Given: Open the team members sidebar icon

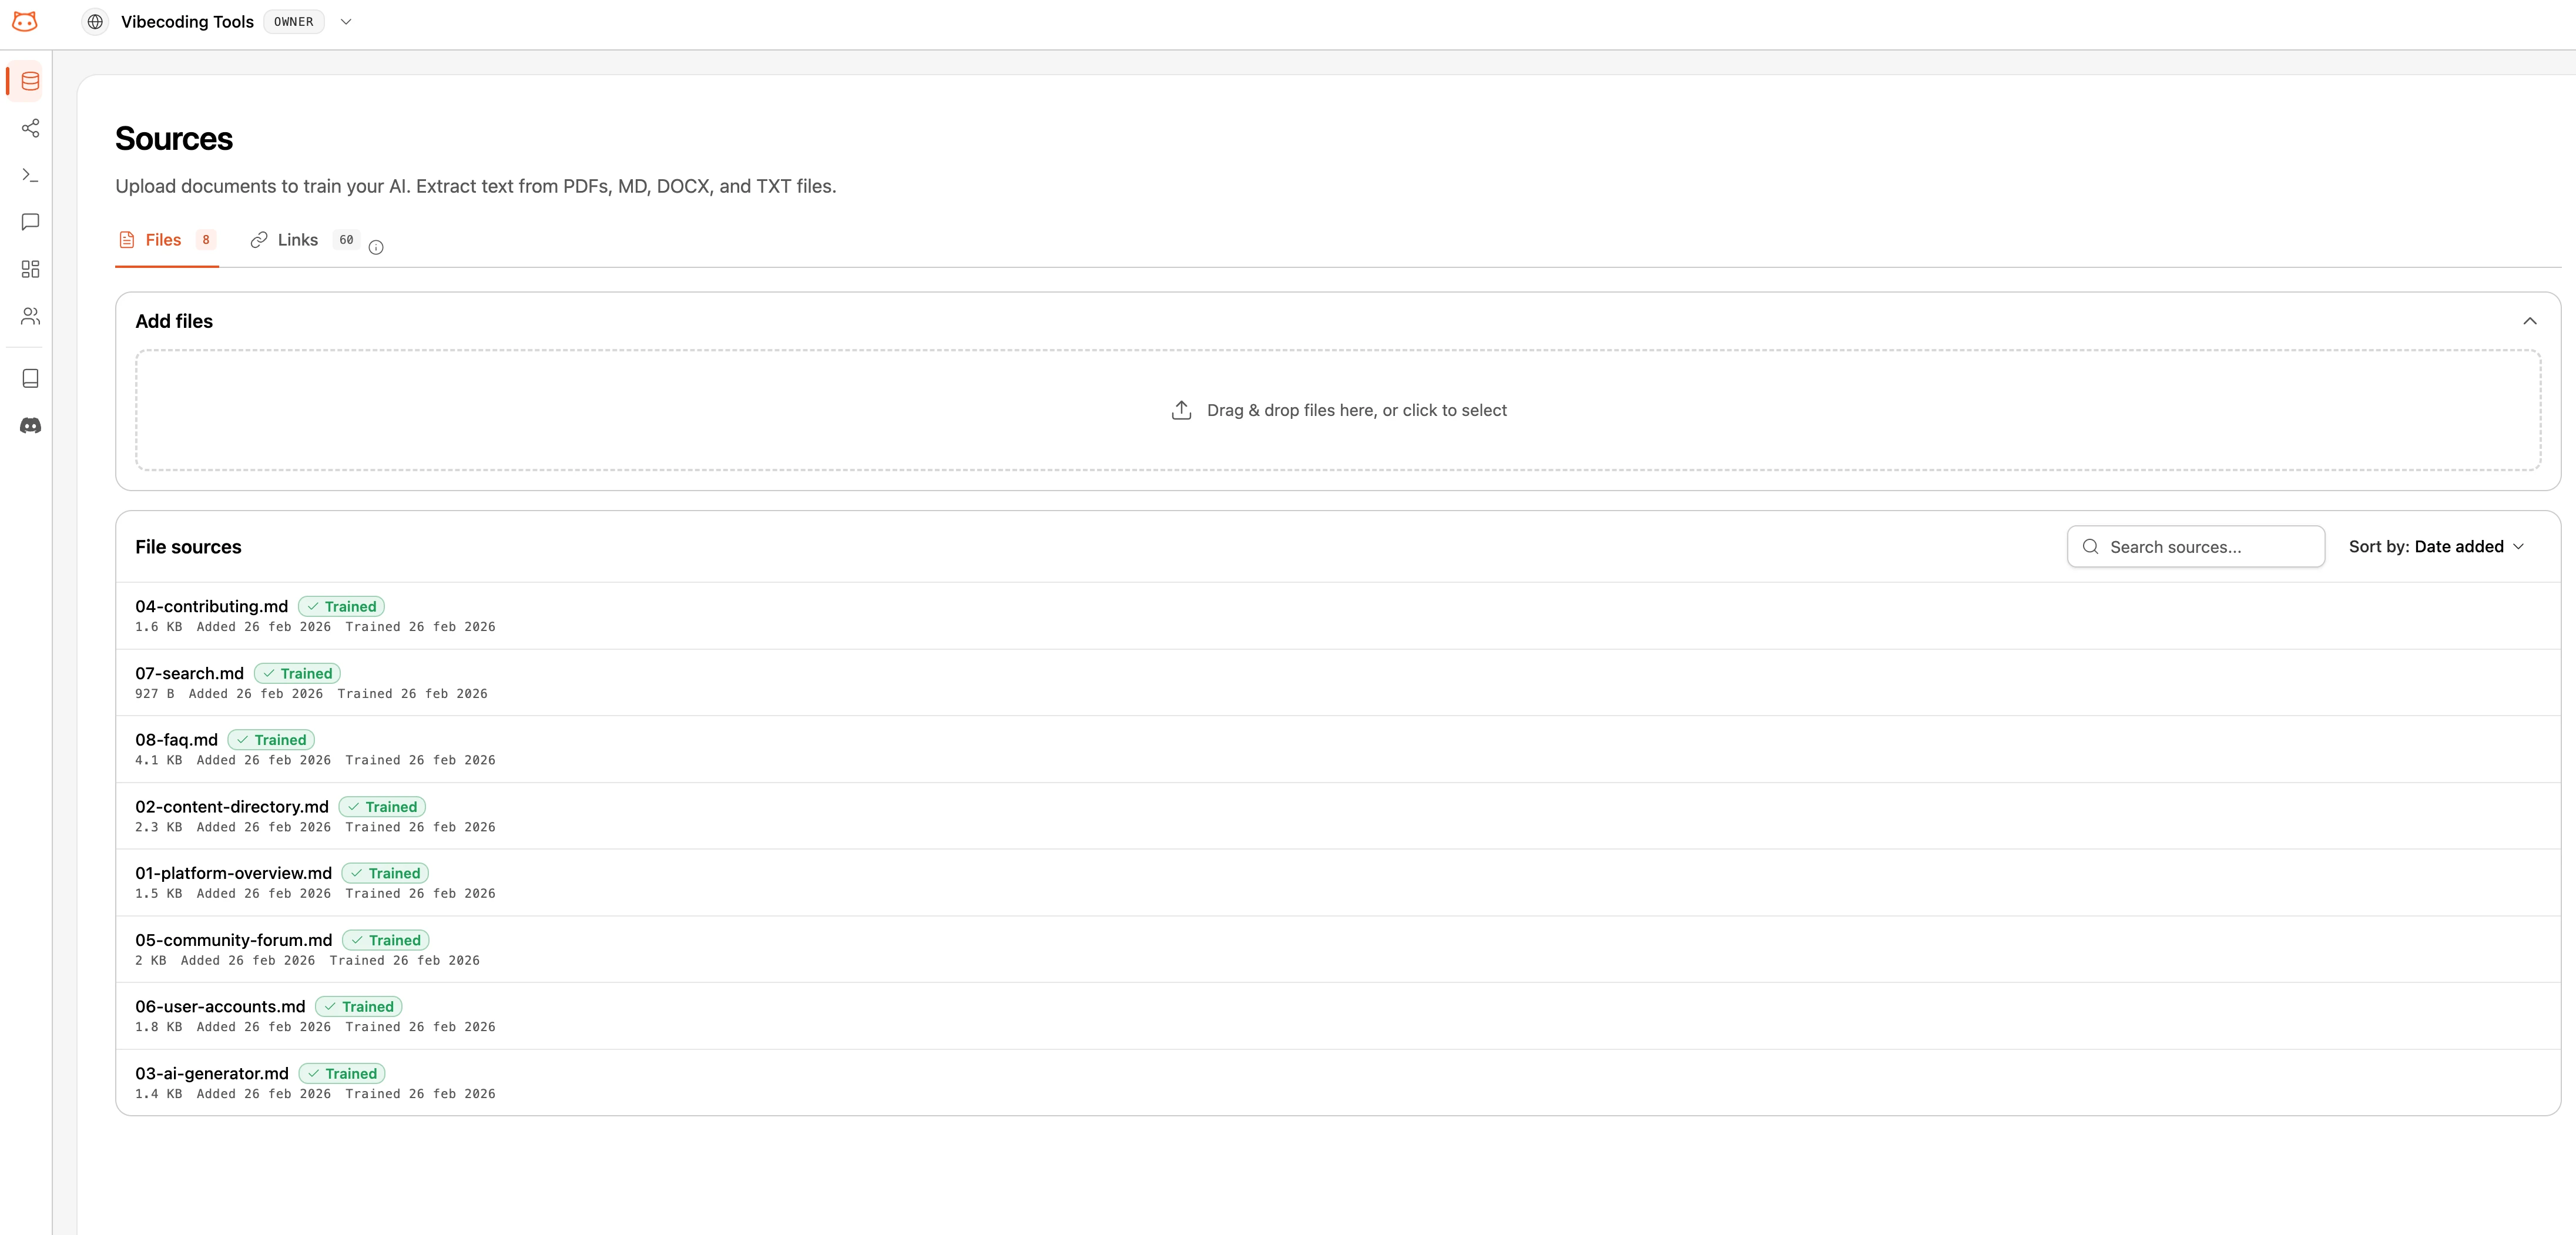Looking at the screenshot, I should 30,316.
